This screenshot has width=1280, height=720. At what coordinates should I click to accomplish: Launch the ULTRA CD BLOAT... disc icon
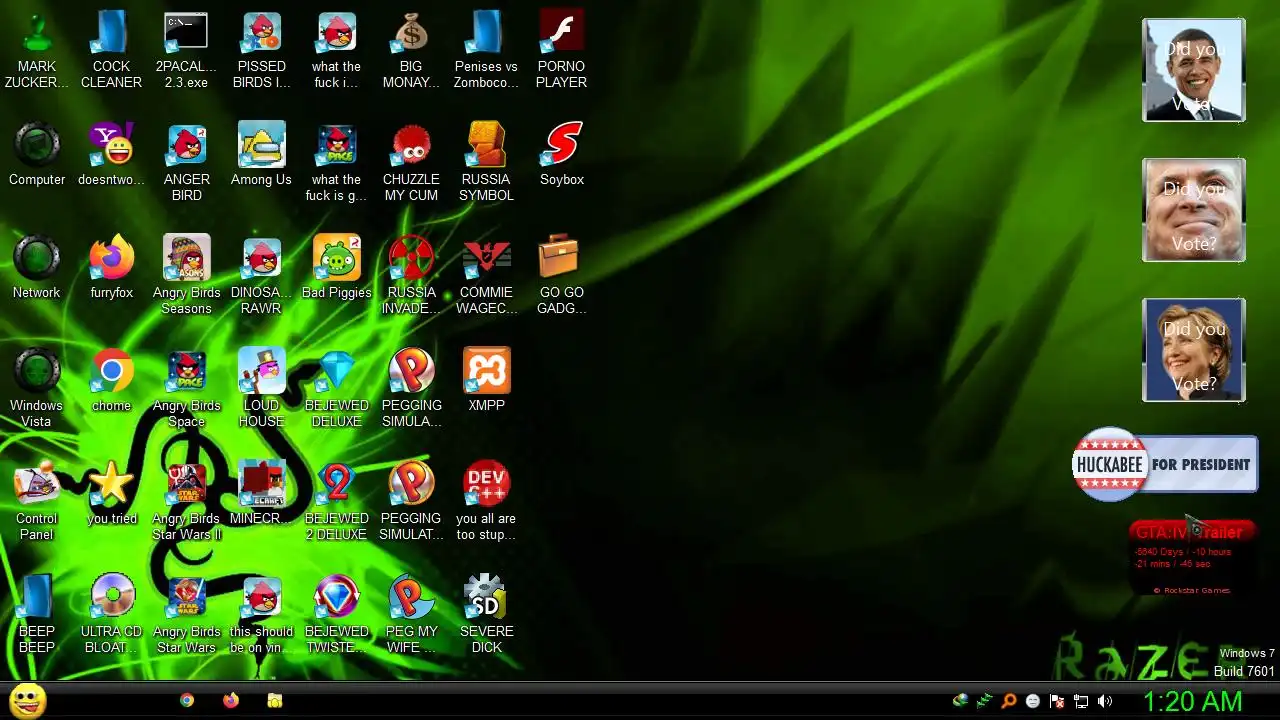pos(111,615)
